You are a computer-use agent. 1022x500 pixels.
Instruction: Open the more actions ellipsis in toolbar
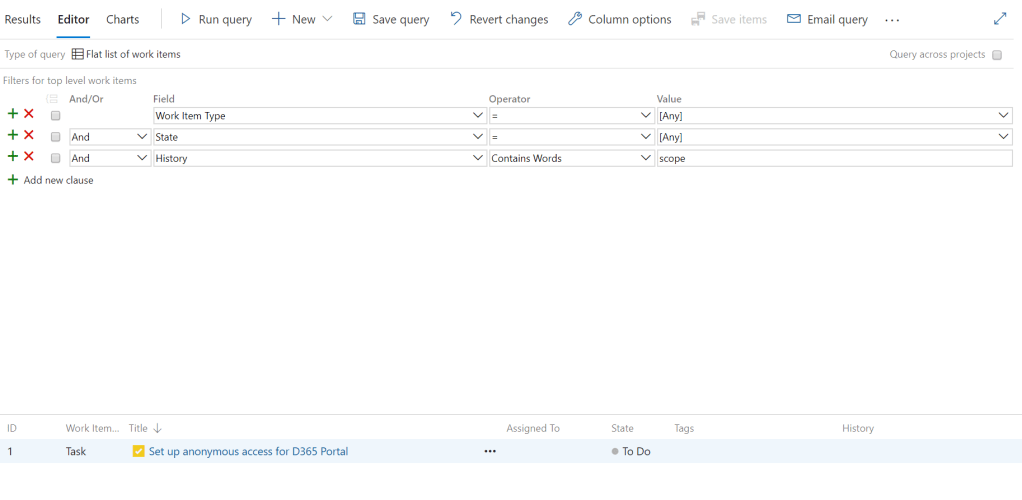point(892,20)
